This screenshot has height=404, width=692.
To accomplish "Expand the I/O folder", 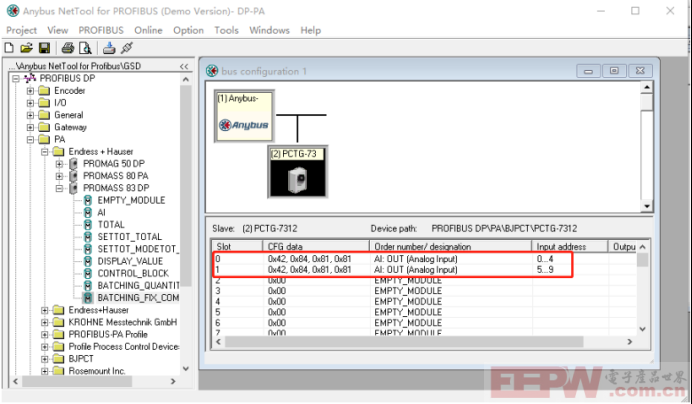I will point(30,103).
